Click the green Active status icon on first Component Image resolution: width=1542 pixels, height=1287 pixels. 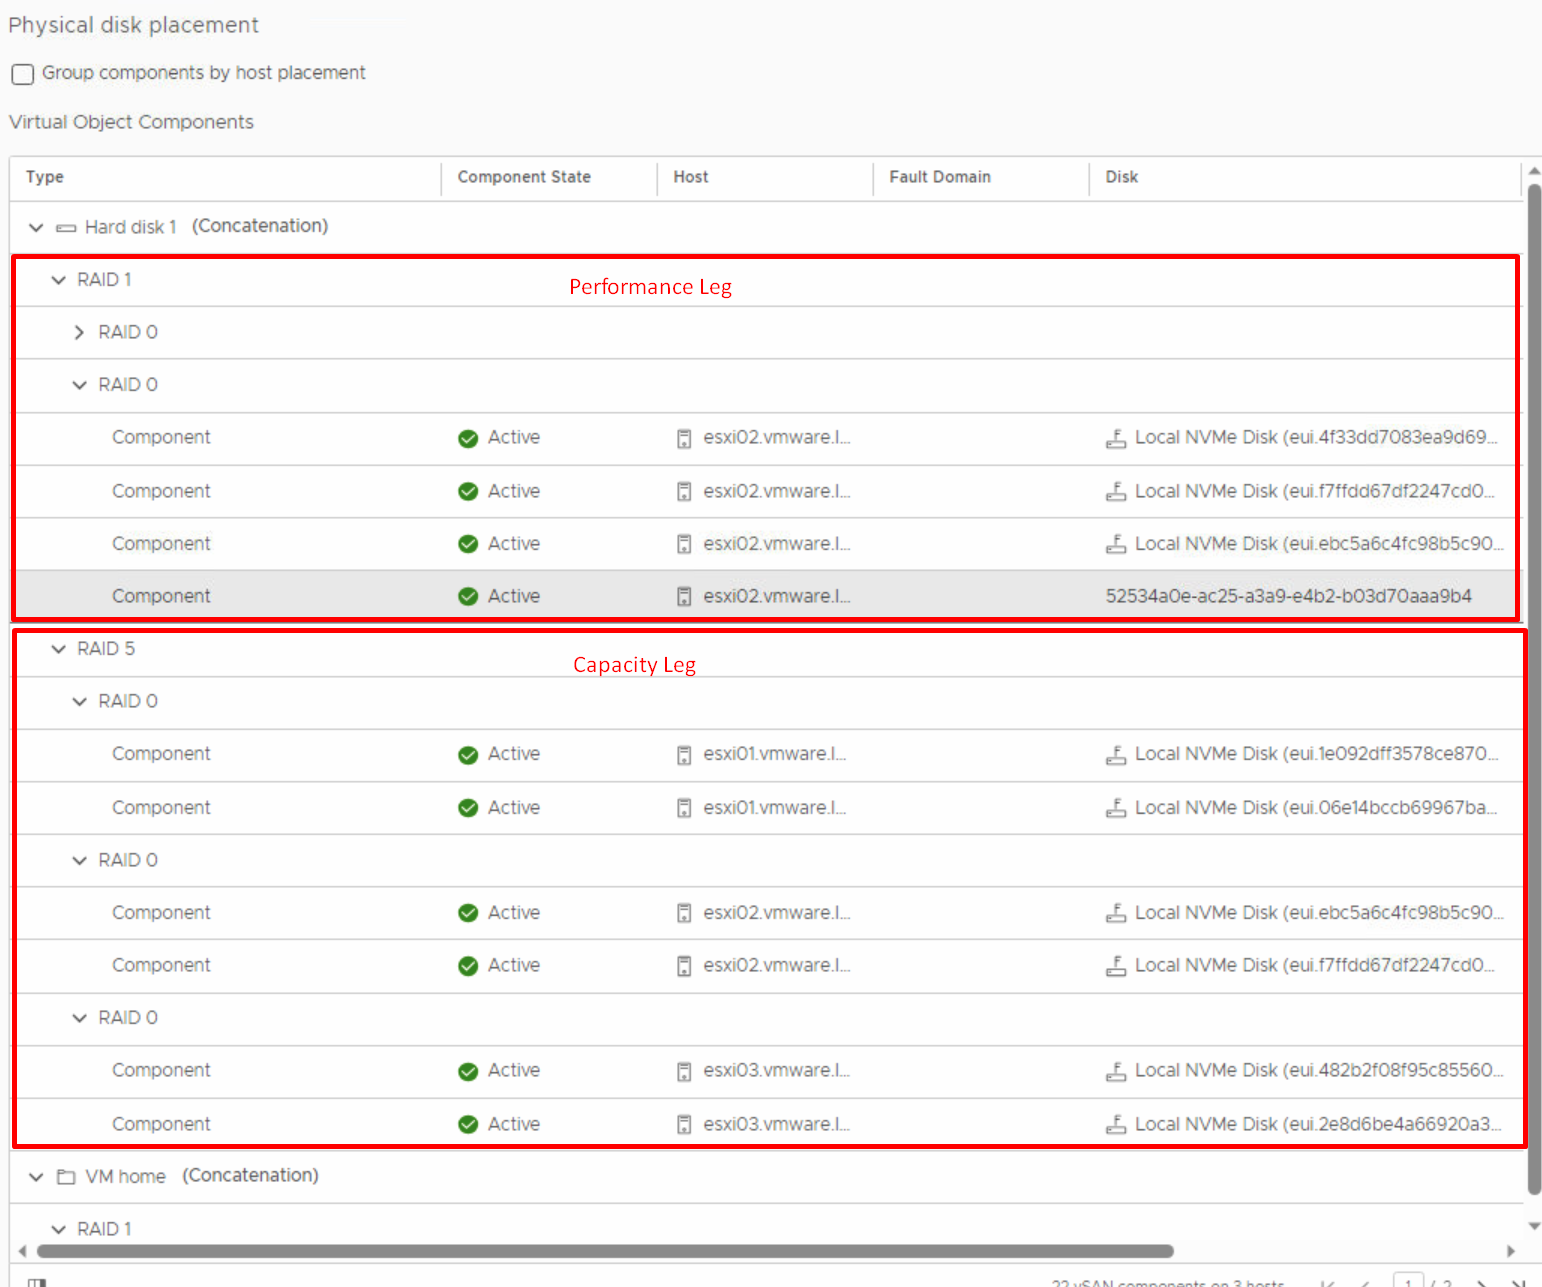click(x=468, y=437)
